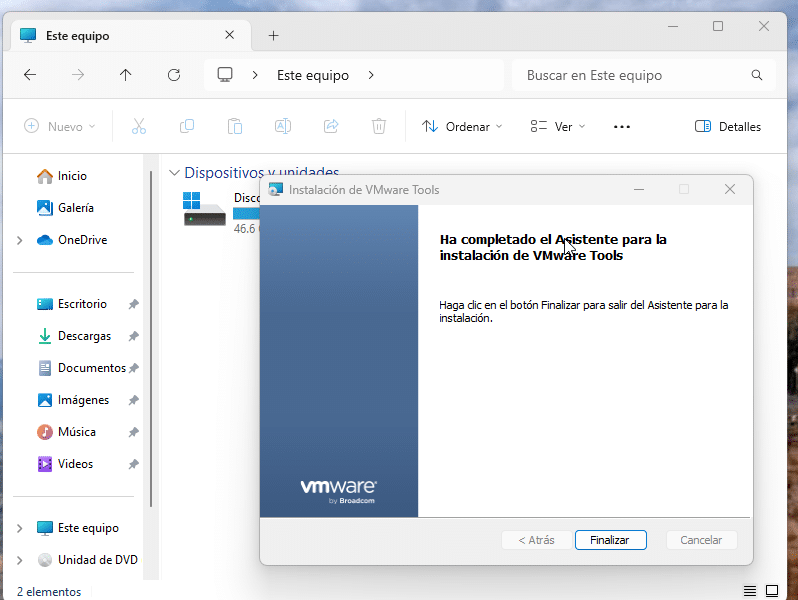Select Unidad de DVD in the sidebar
This screenshot has width=798, height=600.
pyautogui.click(x=98, y=560)
